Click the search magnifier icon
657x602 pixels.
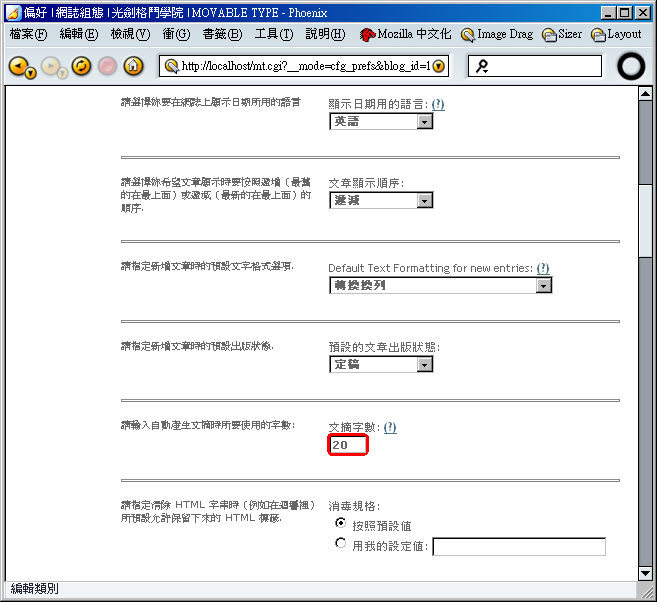click(x=481, y=66)
